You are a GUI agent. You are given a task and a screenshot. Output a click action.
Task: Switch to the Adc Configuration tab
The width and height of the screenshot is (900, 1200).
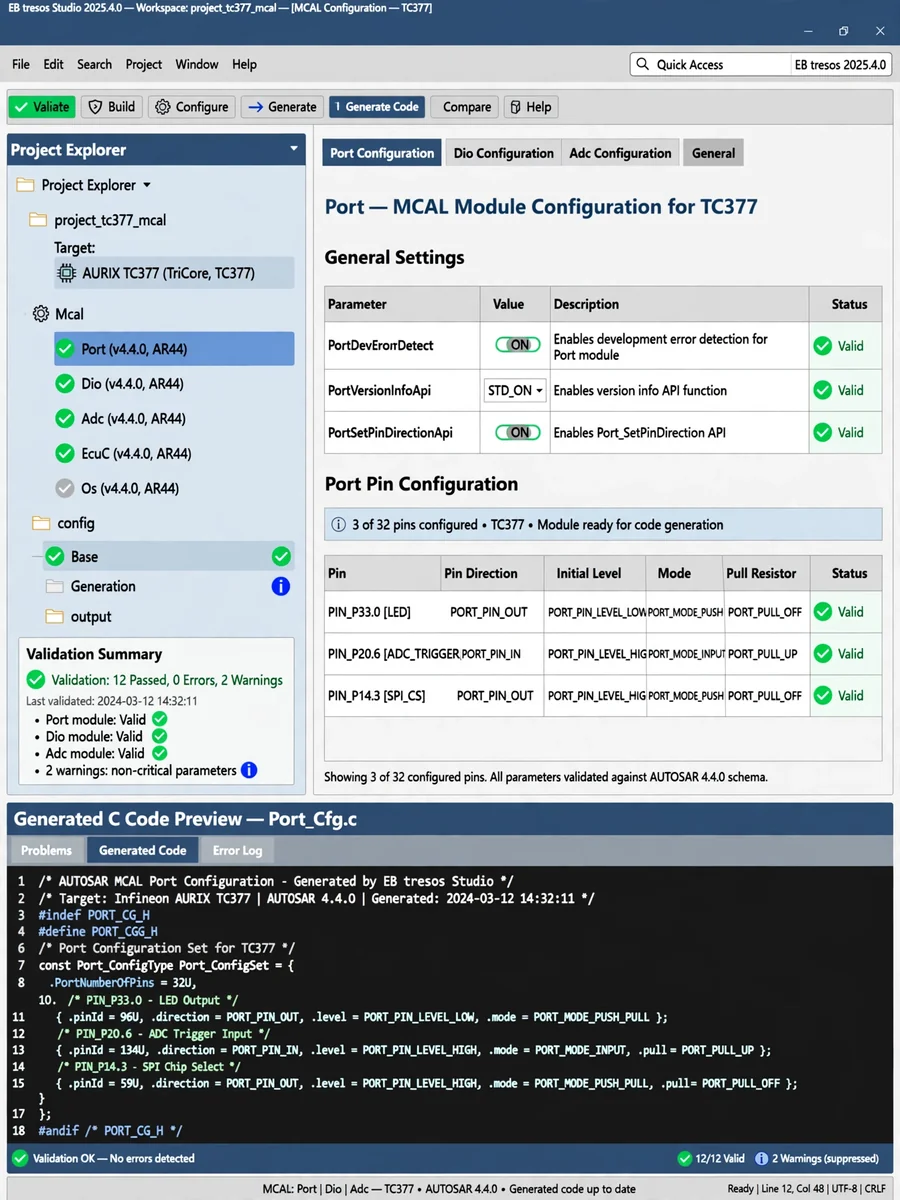click(x=620, y=153)
